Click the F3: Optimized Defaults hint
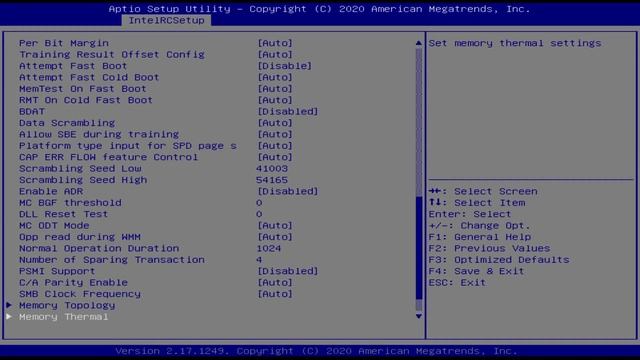This screenshot has width=640, height=360. pyautogui.click(x=499, y=260)
